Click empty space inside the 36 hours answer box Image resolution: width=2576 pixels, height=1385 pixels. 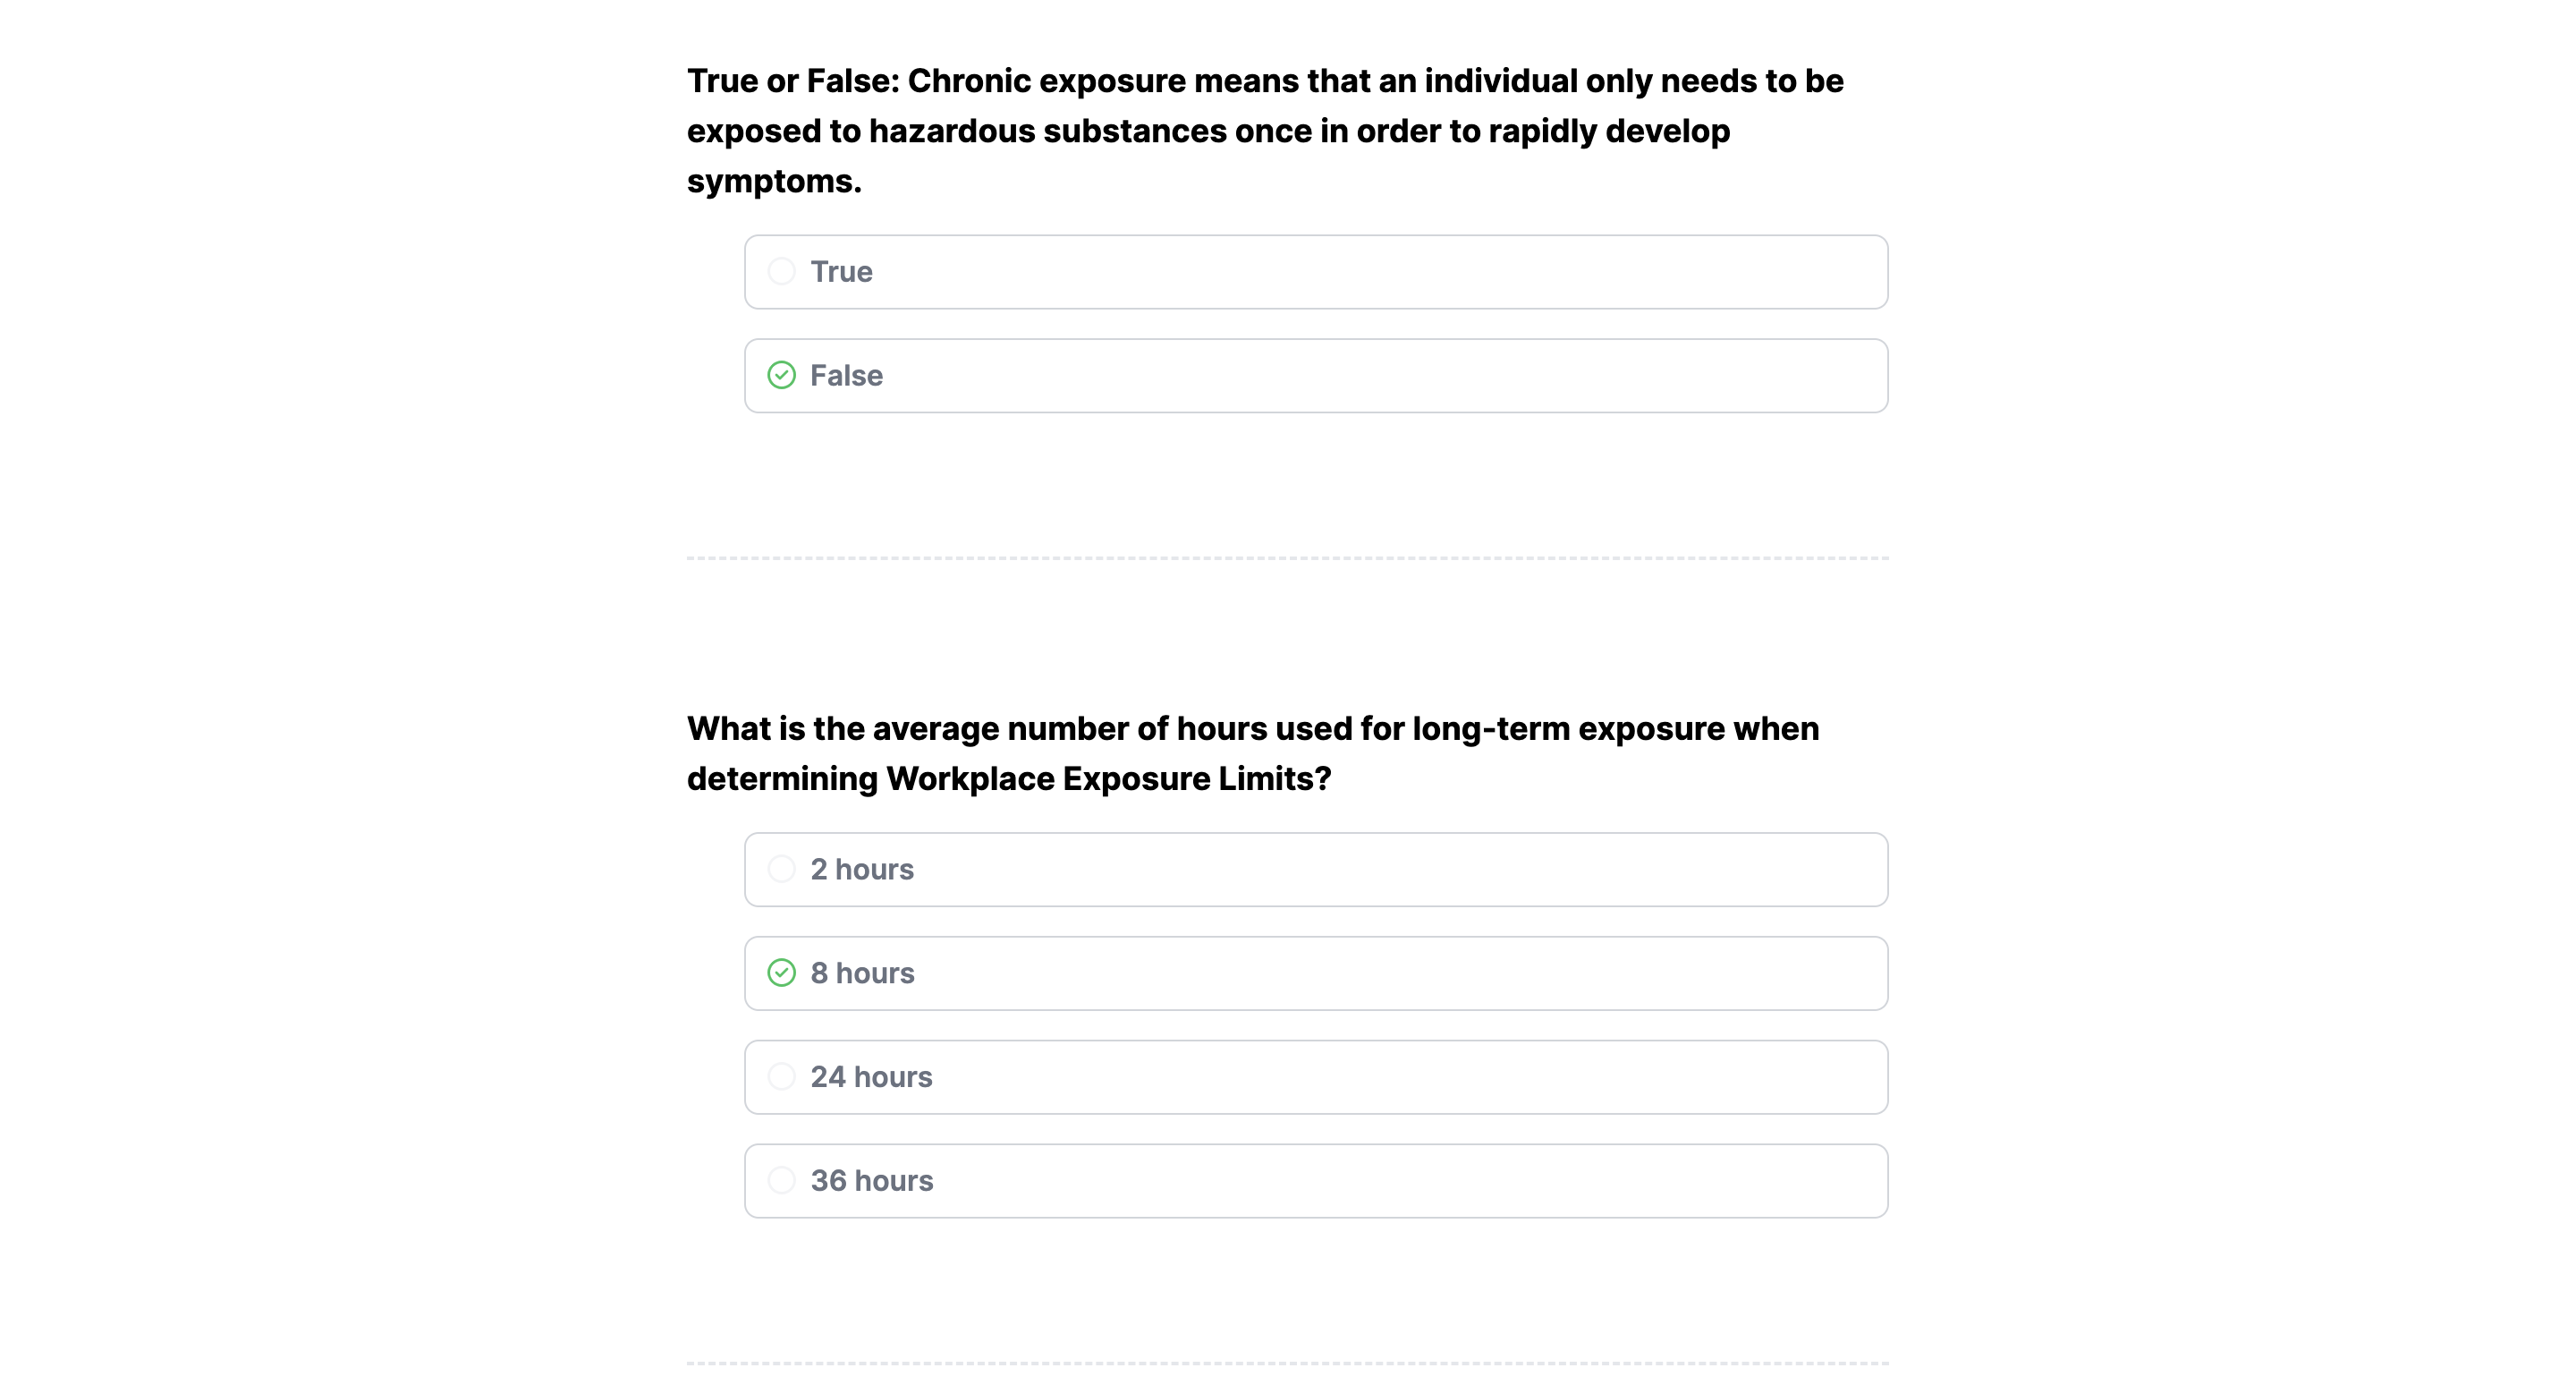pyautogui.click(x=1400, y=1181)
